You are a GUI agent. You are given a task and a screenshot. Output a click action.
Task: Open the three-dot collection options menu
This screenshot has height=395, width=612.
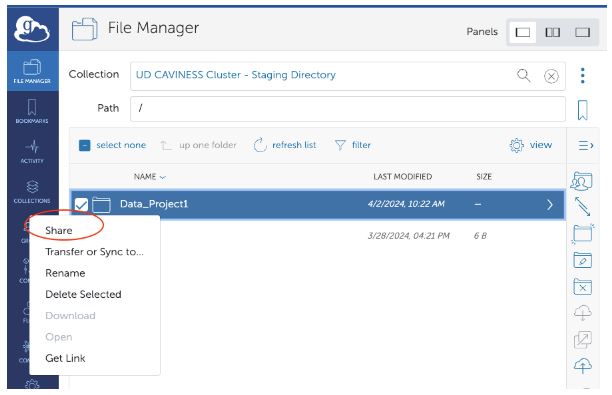coord(582,75)
